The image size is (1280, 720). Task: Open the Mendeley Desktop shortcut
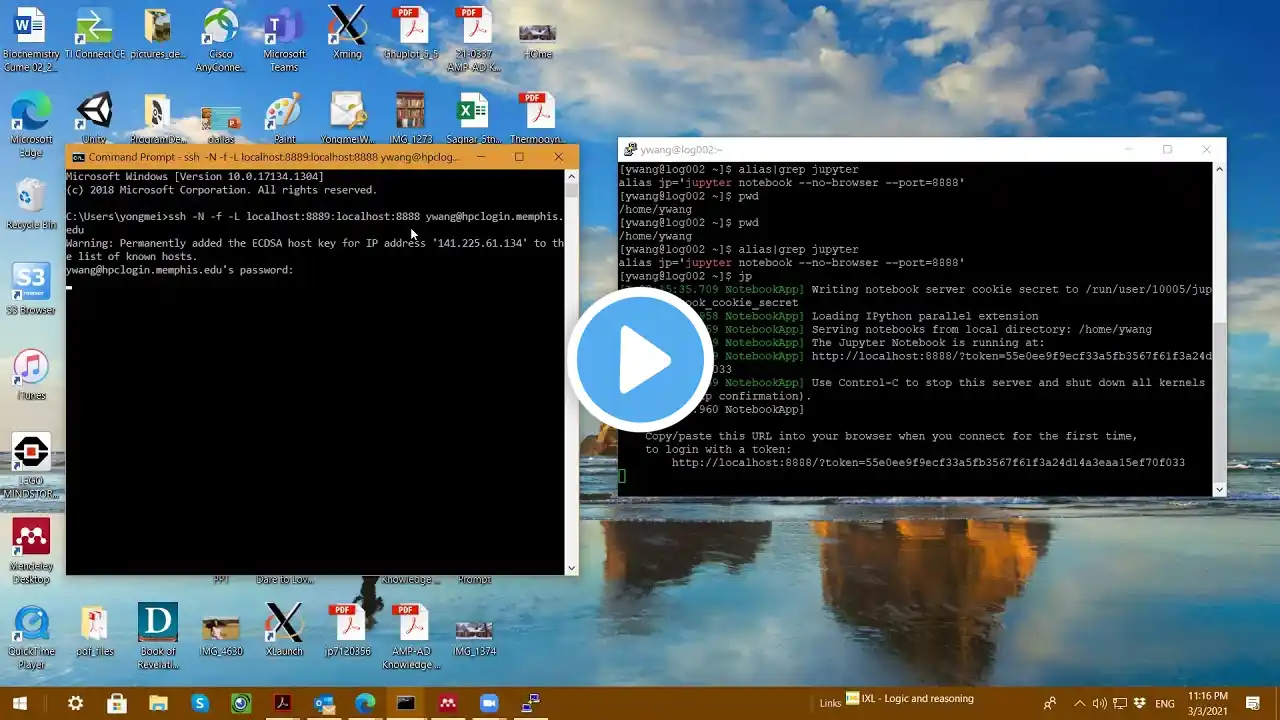[31, 550]
